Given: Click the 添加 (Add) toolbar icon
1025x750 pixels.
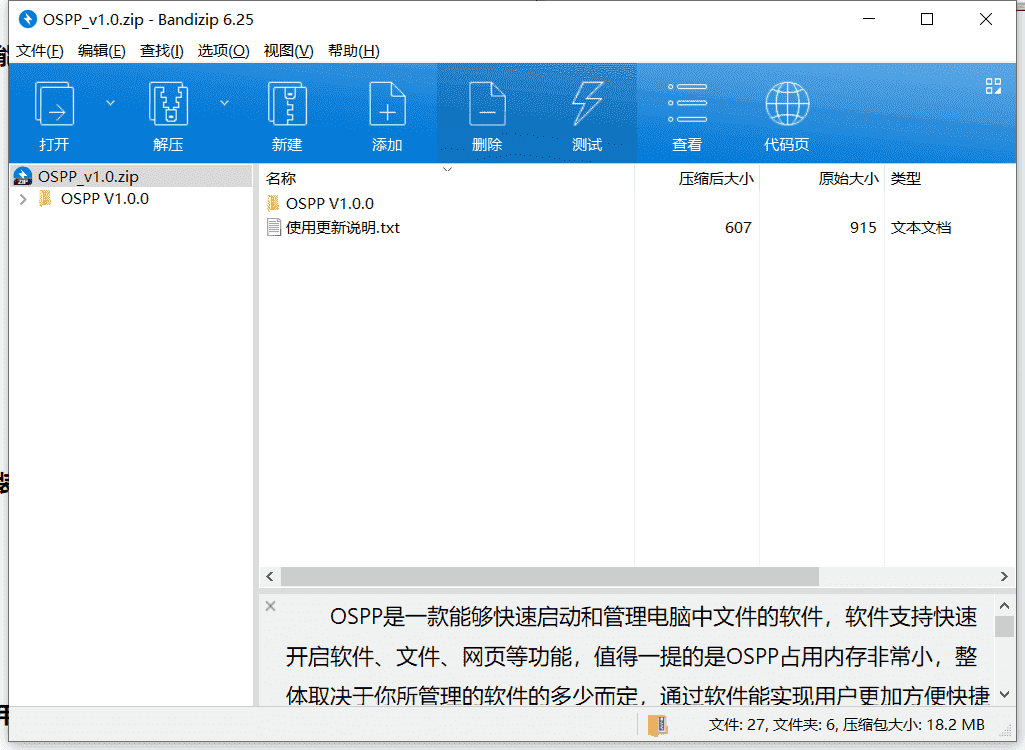Looking at the screenshot, I should click(387, 103).
